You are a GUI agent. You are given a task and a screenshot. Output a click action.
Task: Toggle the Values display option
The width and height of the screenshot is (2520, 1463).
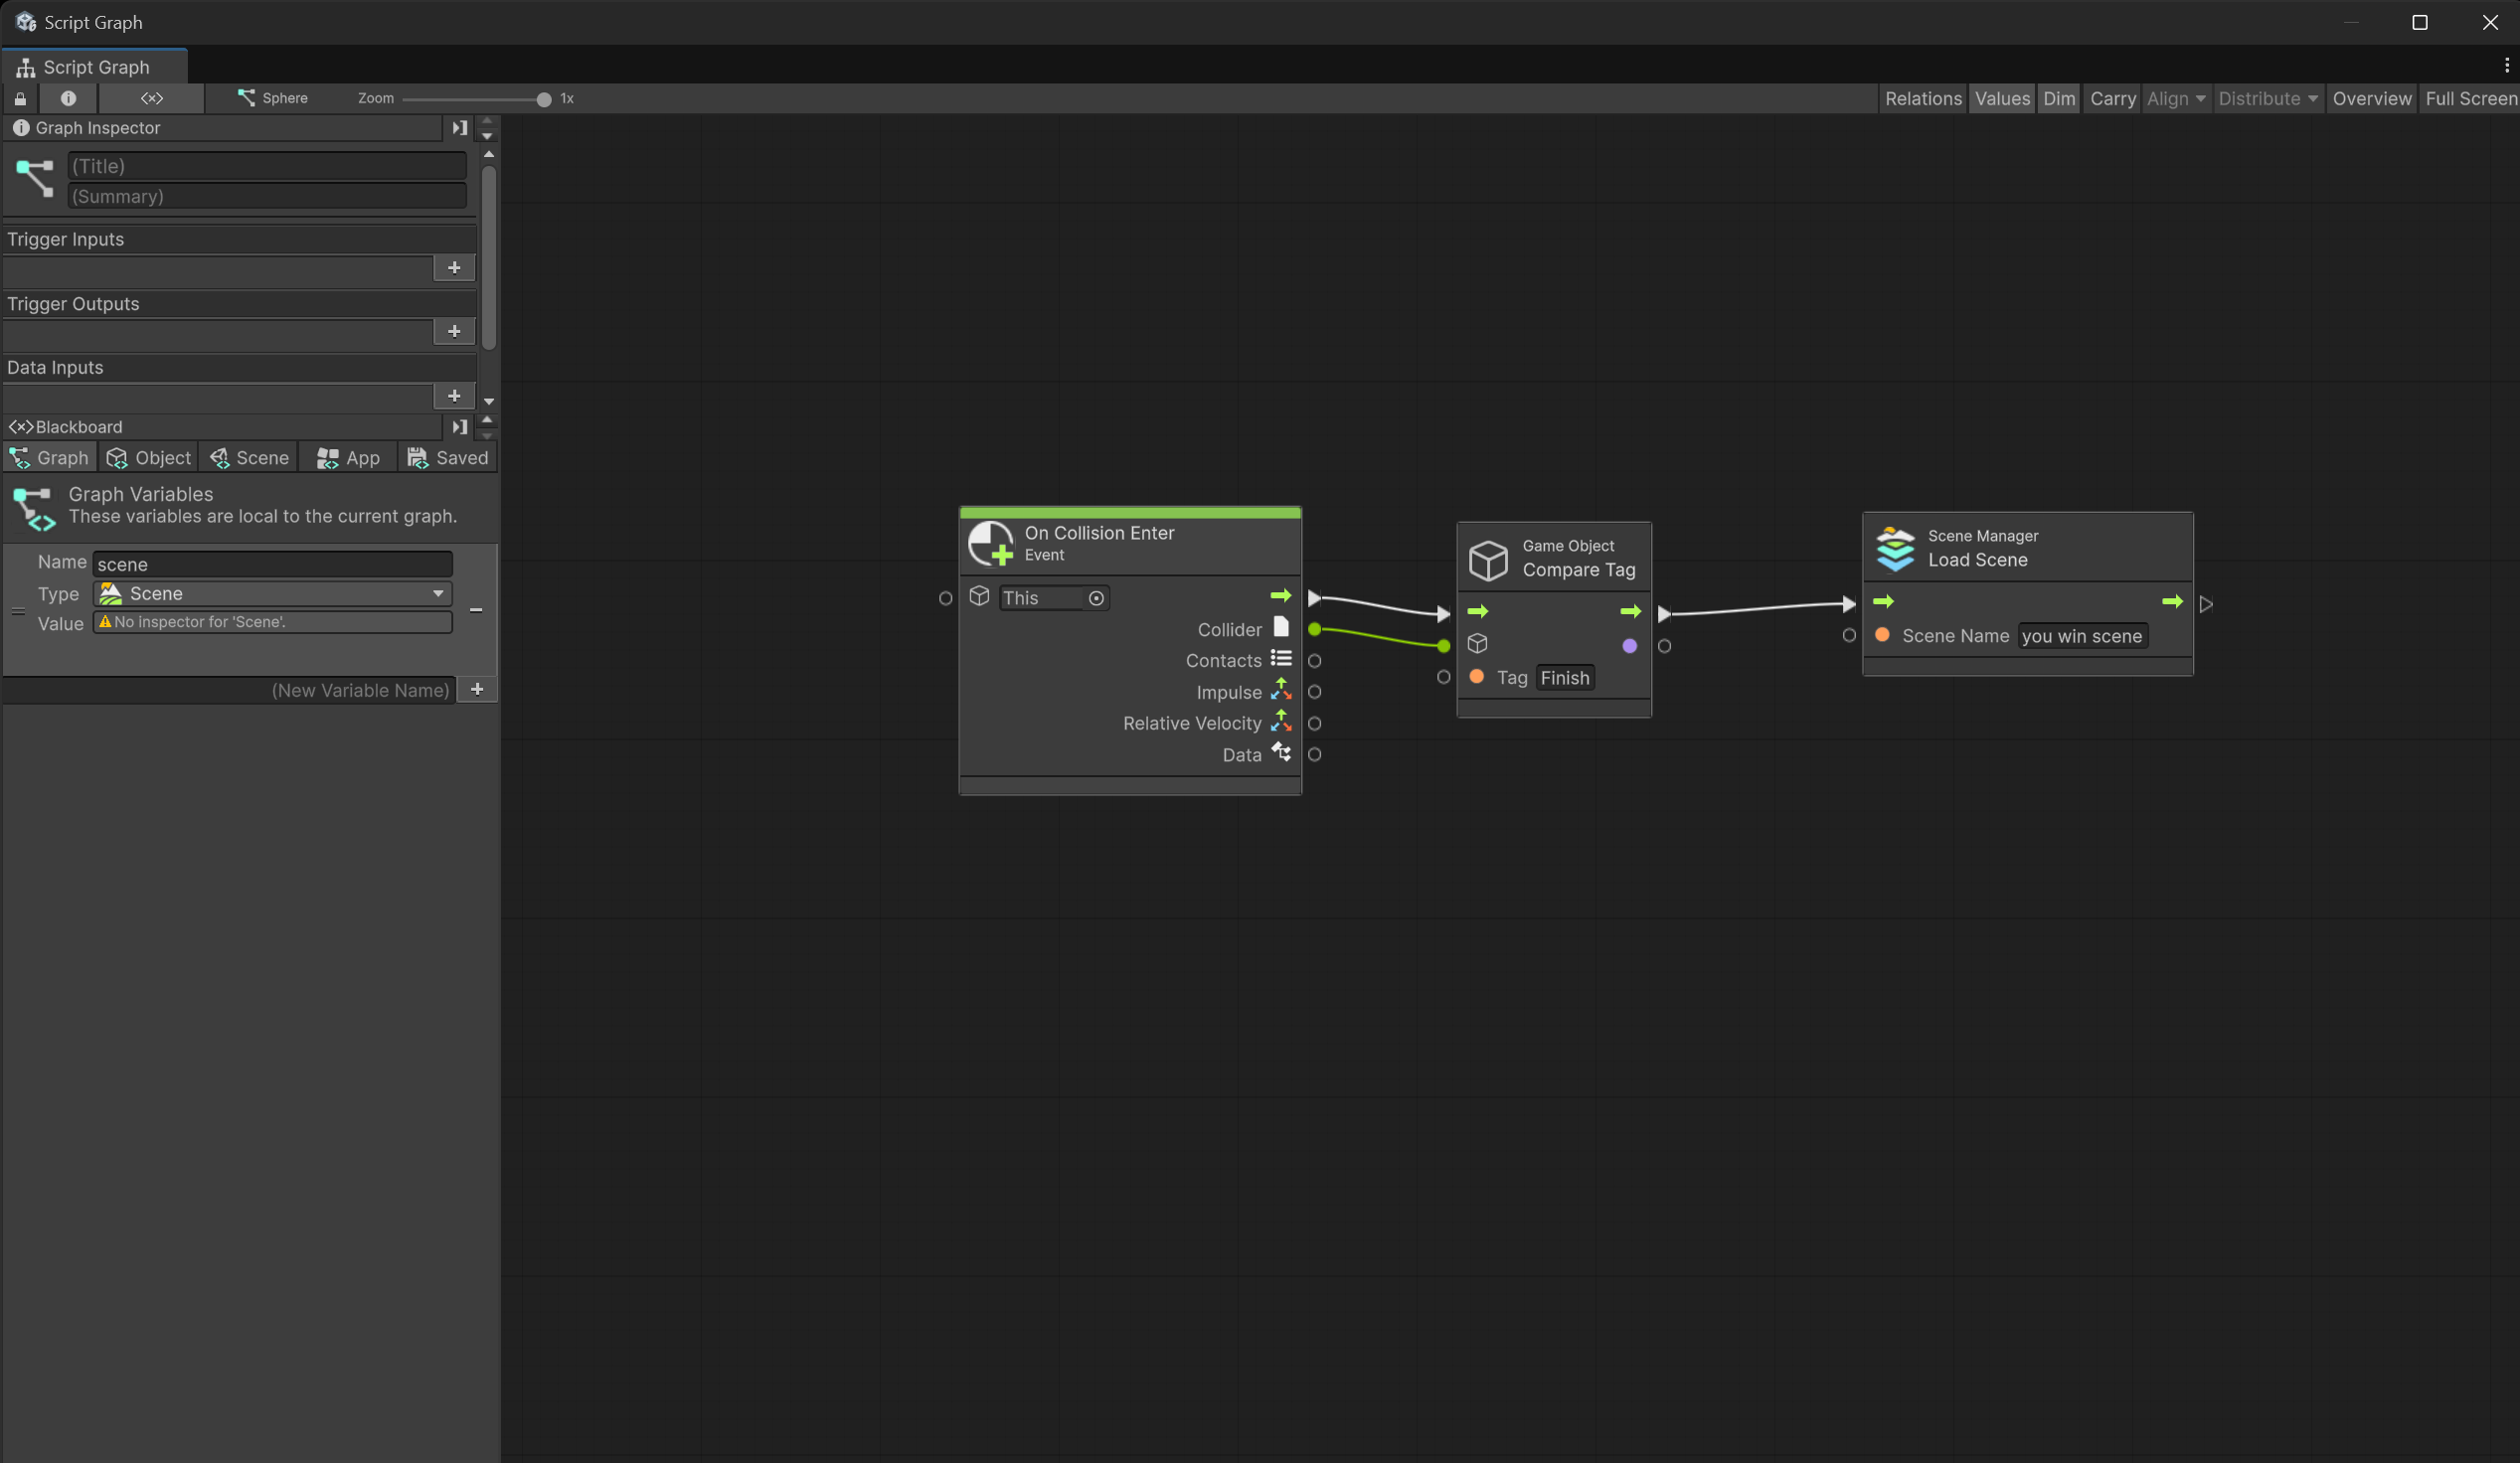(x=2002, y=98)
